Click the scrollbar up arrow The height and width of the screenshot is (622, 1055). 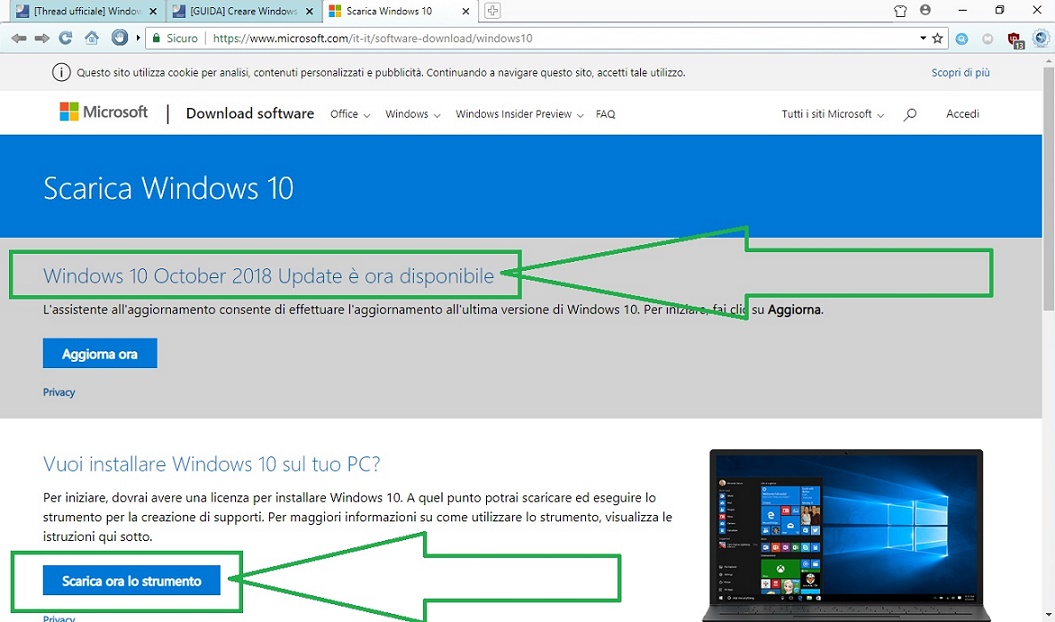[x=1049, y=60]
